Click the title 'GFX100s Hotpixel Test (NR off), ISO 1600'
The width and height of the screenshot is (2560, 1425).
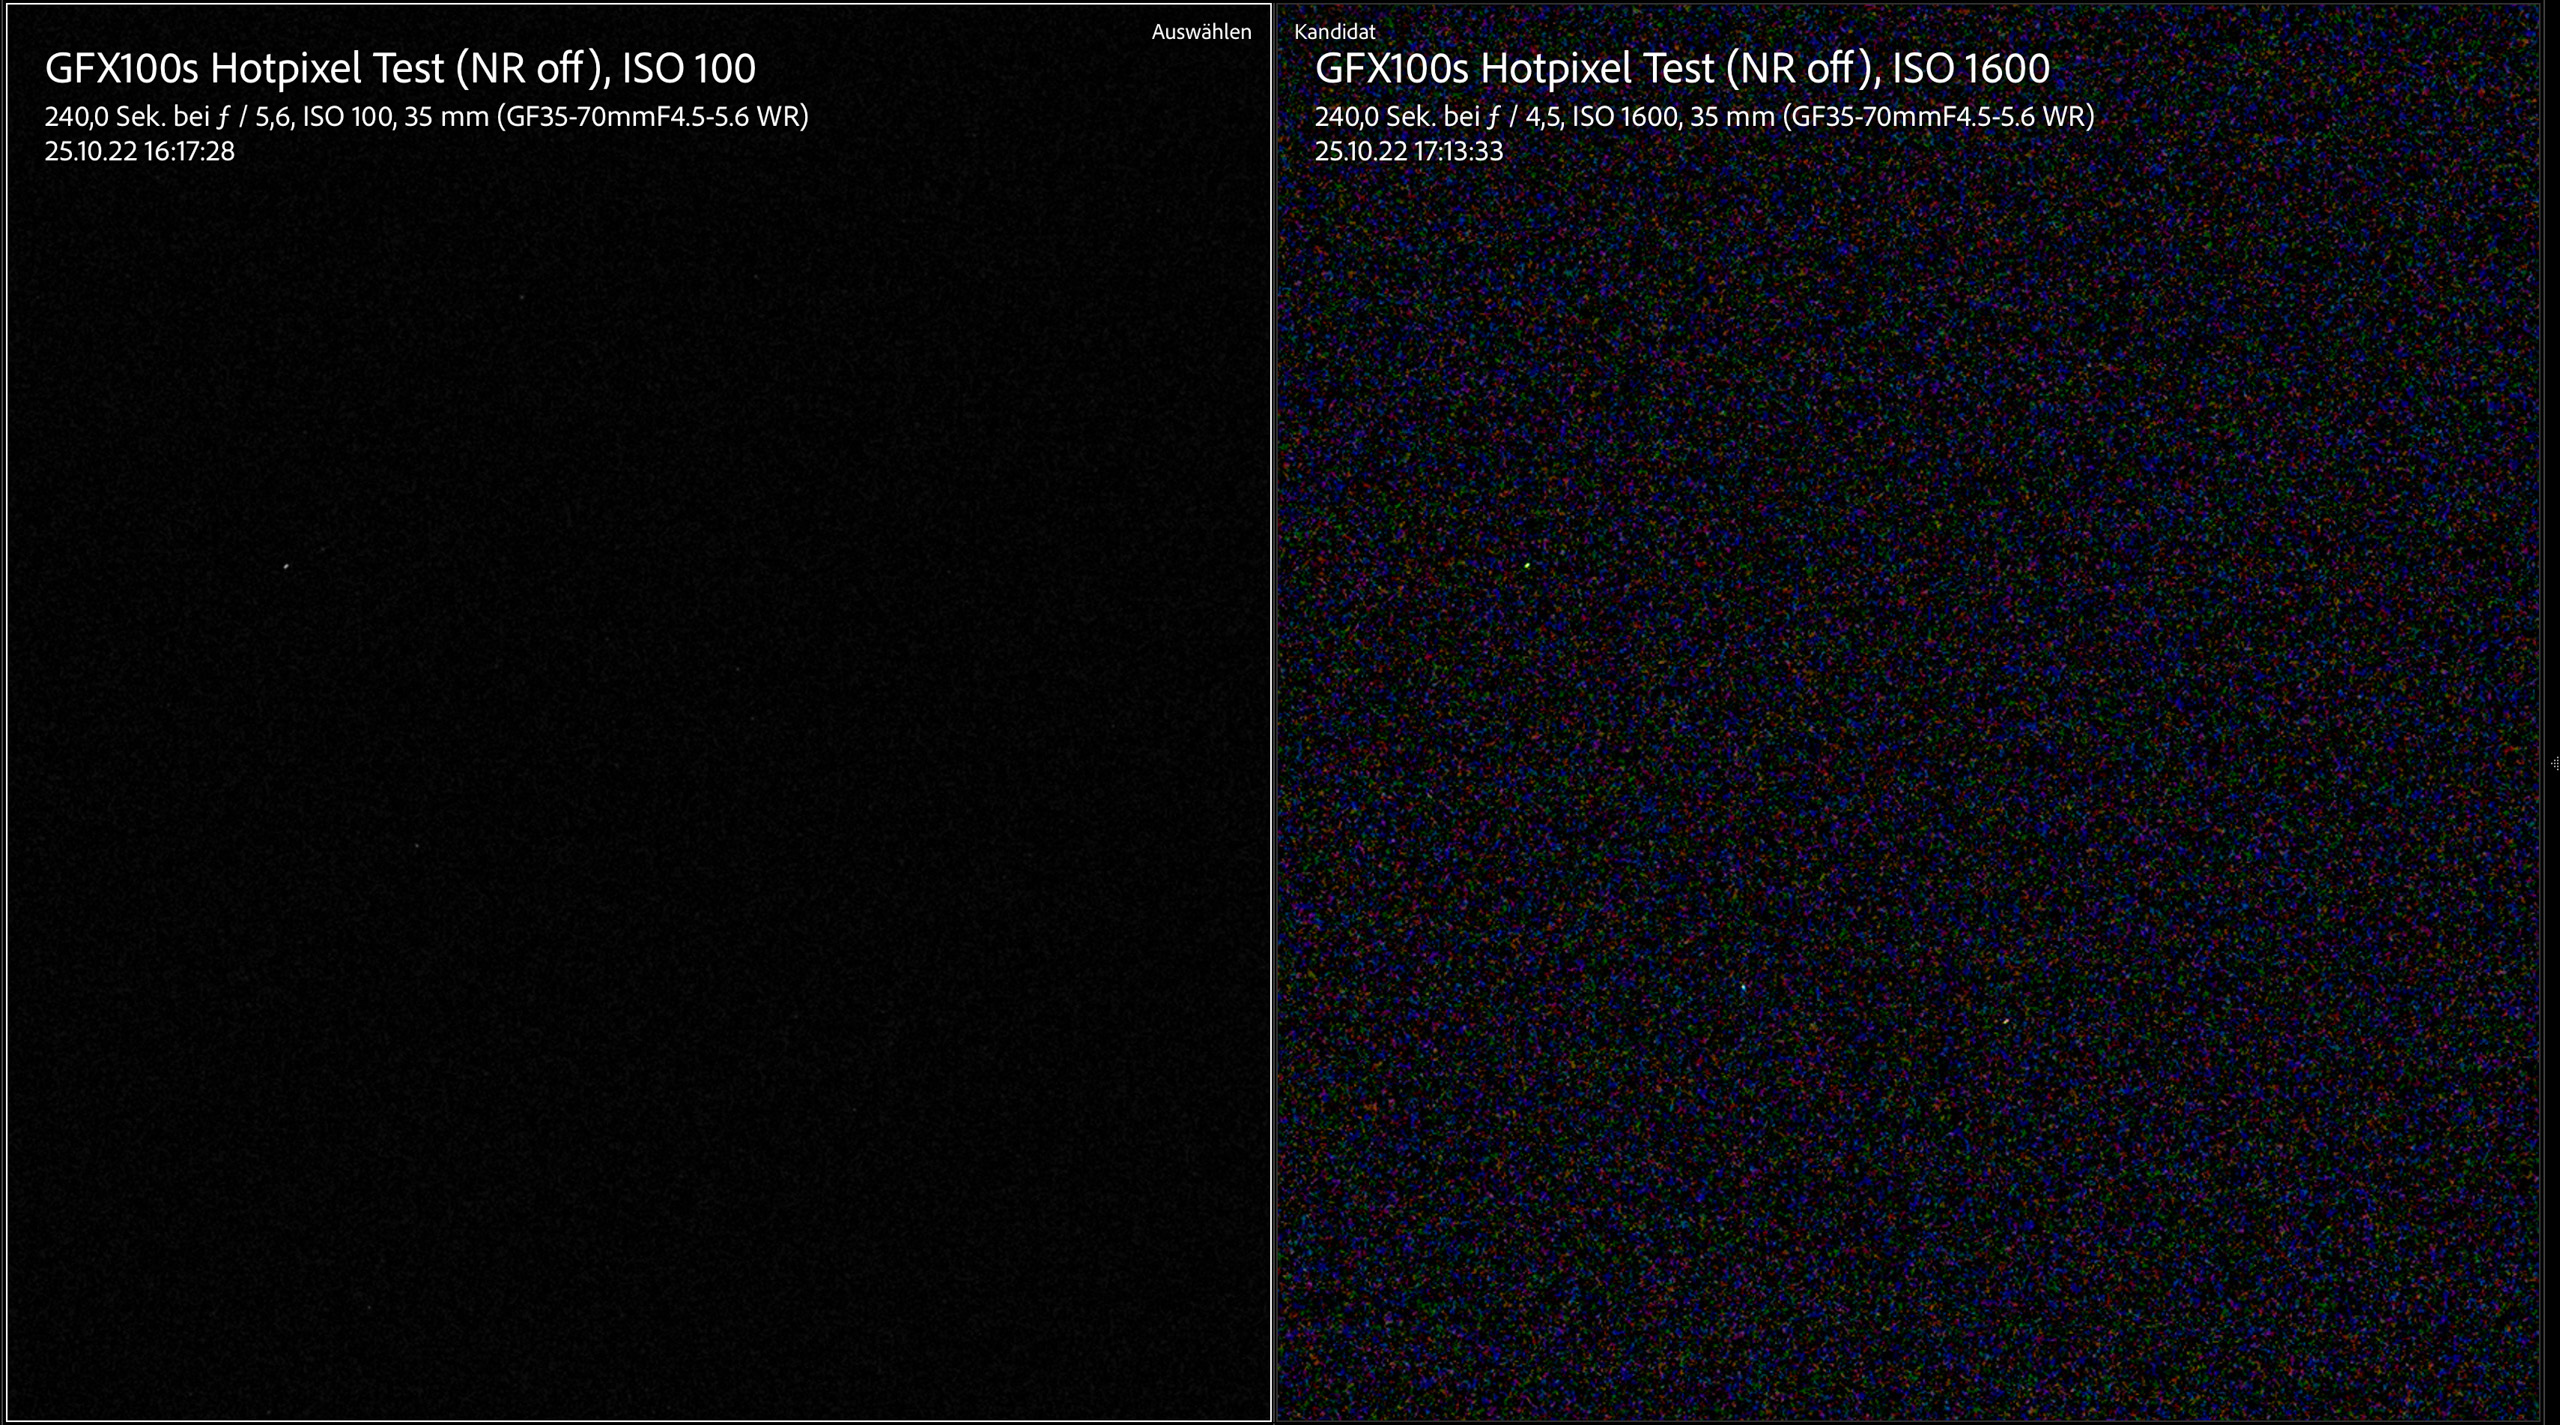pyautogui.click(x=1682, y=68)
